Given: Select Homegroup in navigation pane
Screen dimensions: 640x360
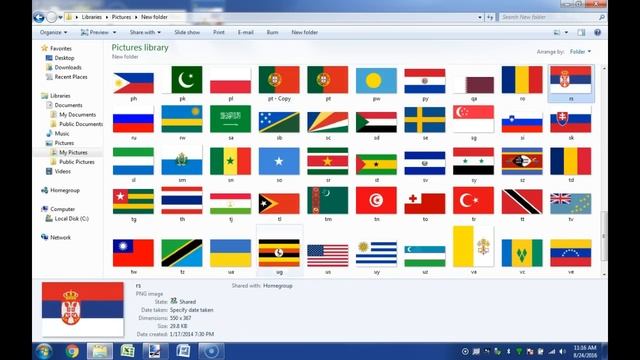Looking at the screenshot, I should 64,190.
